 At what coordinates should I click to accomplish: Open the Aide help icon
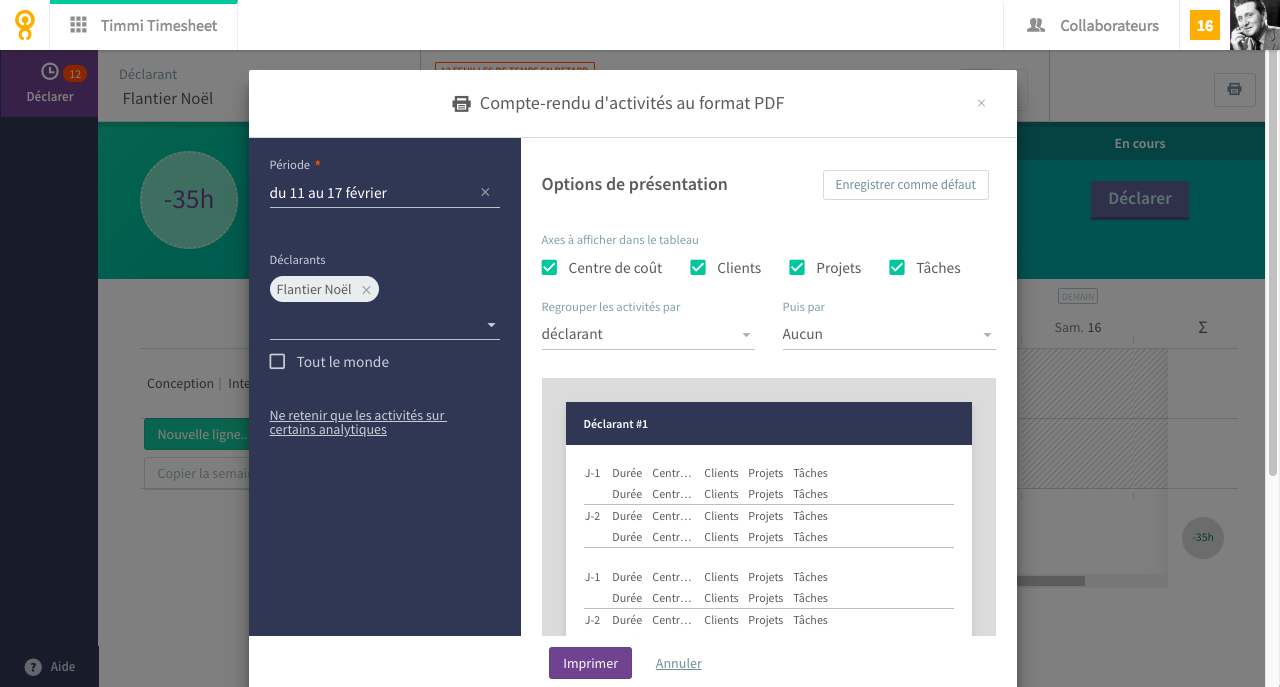tap(33, 667)
